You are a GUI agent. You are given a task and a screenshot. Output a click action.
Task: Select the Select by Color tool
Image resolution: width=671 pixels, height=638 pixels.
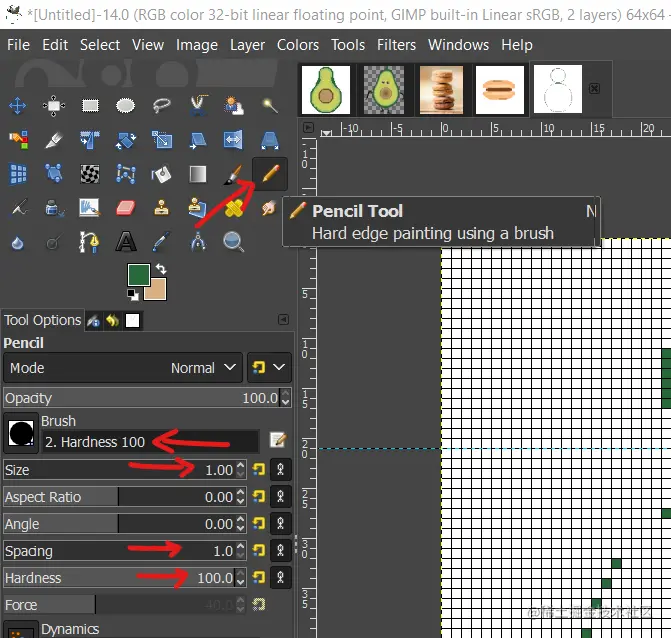tap(18, 140)
